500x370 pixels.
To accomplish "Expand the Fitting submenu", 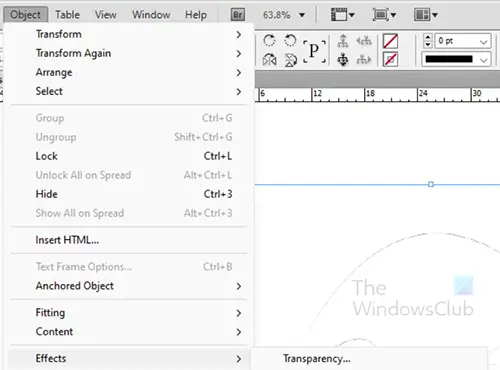I will [x=129, y=313].
